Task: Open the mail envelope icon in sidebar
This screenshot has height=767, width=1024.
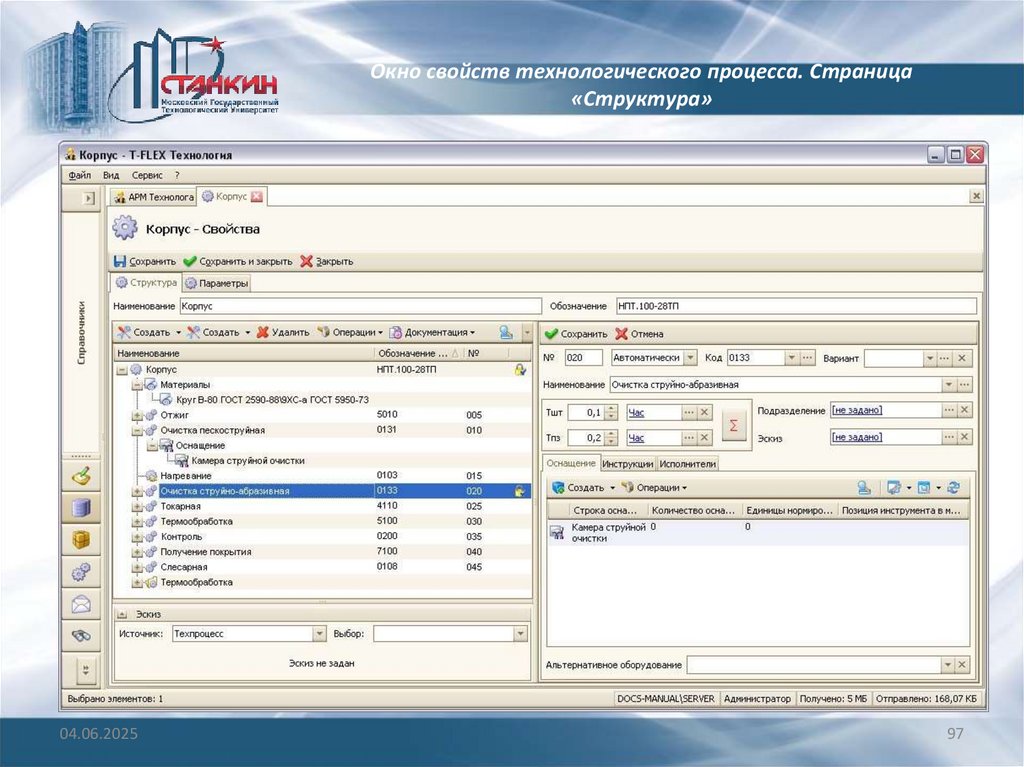Action: pyautogui.click(x=81, y=603)
